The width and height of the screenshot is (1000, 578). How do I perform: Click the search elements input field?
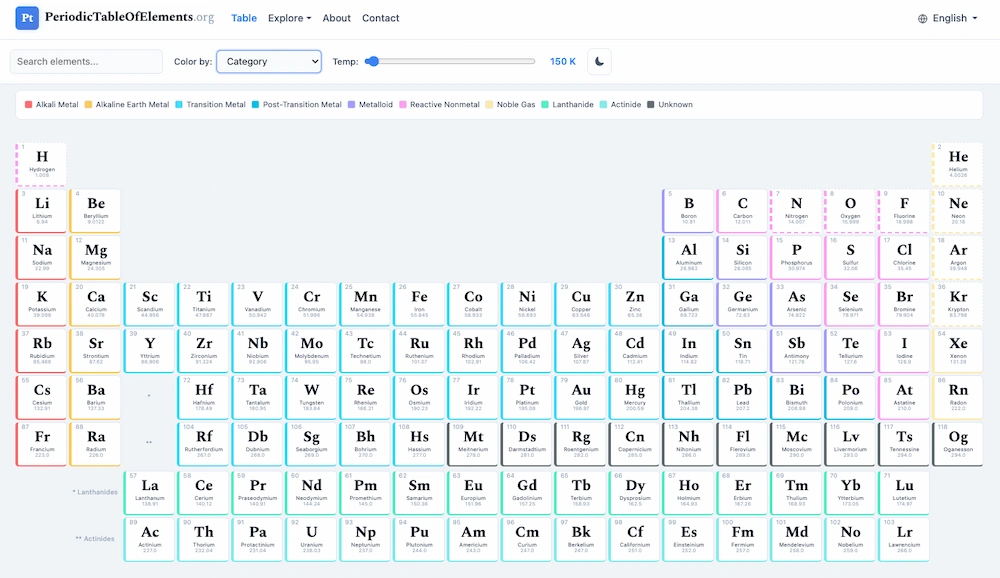coord(85,61)
